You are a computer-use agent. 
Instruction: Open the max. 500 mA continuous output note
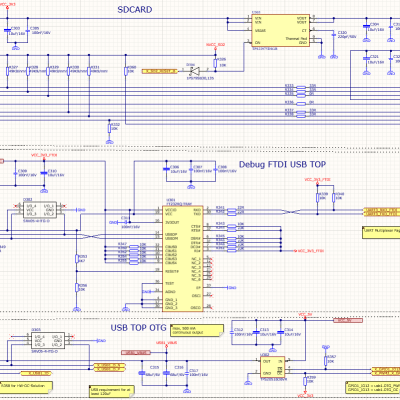[x=197, y=330]
